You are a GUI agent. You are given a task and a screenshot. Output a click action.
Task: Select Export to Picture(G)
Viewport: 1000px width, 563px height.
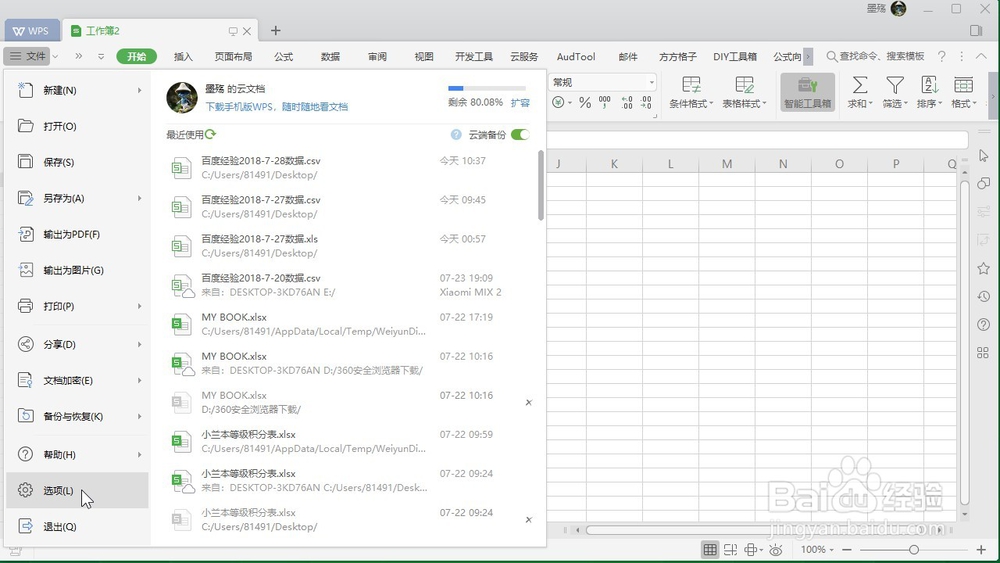coord(77,270)
